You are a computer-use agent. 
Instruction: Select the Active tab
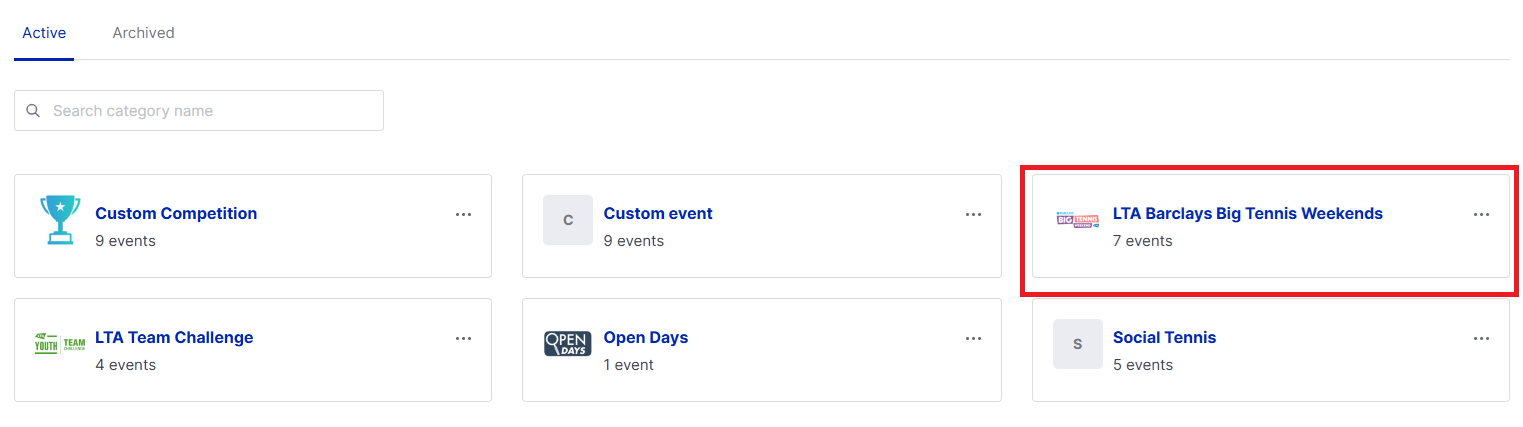[x=44, y=33]
